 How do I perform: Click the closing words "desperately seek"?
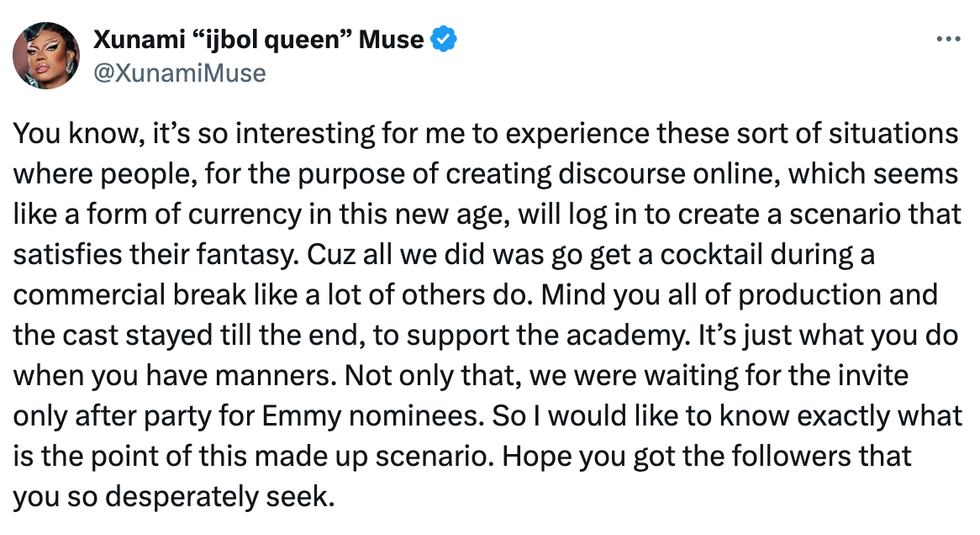point(222,497)
